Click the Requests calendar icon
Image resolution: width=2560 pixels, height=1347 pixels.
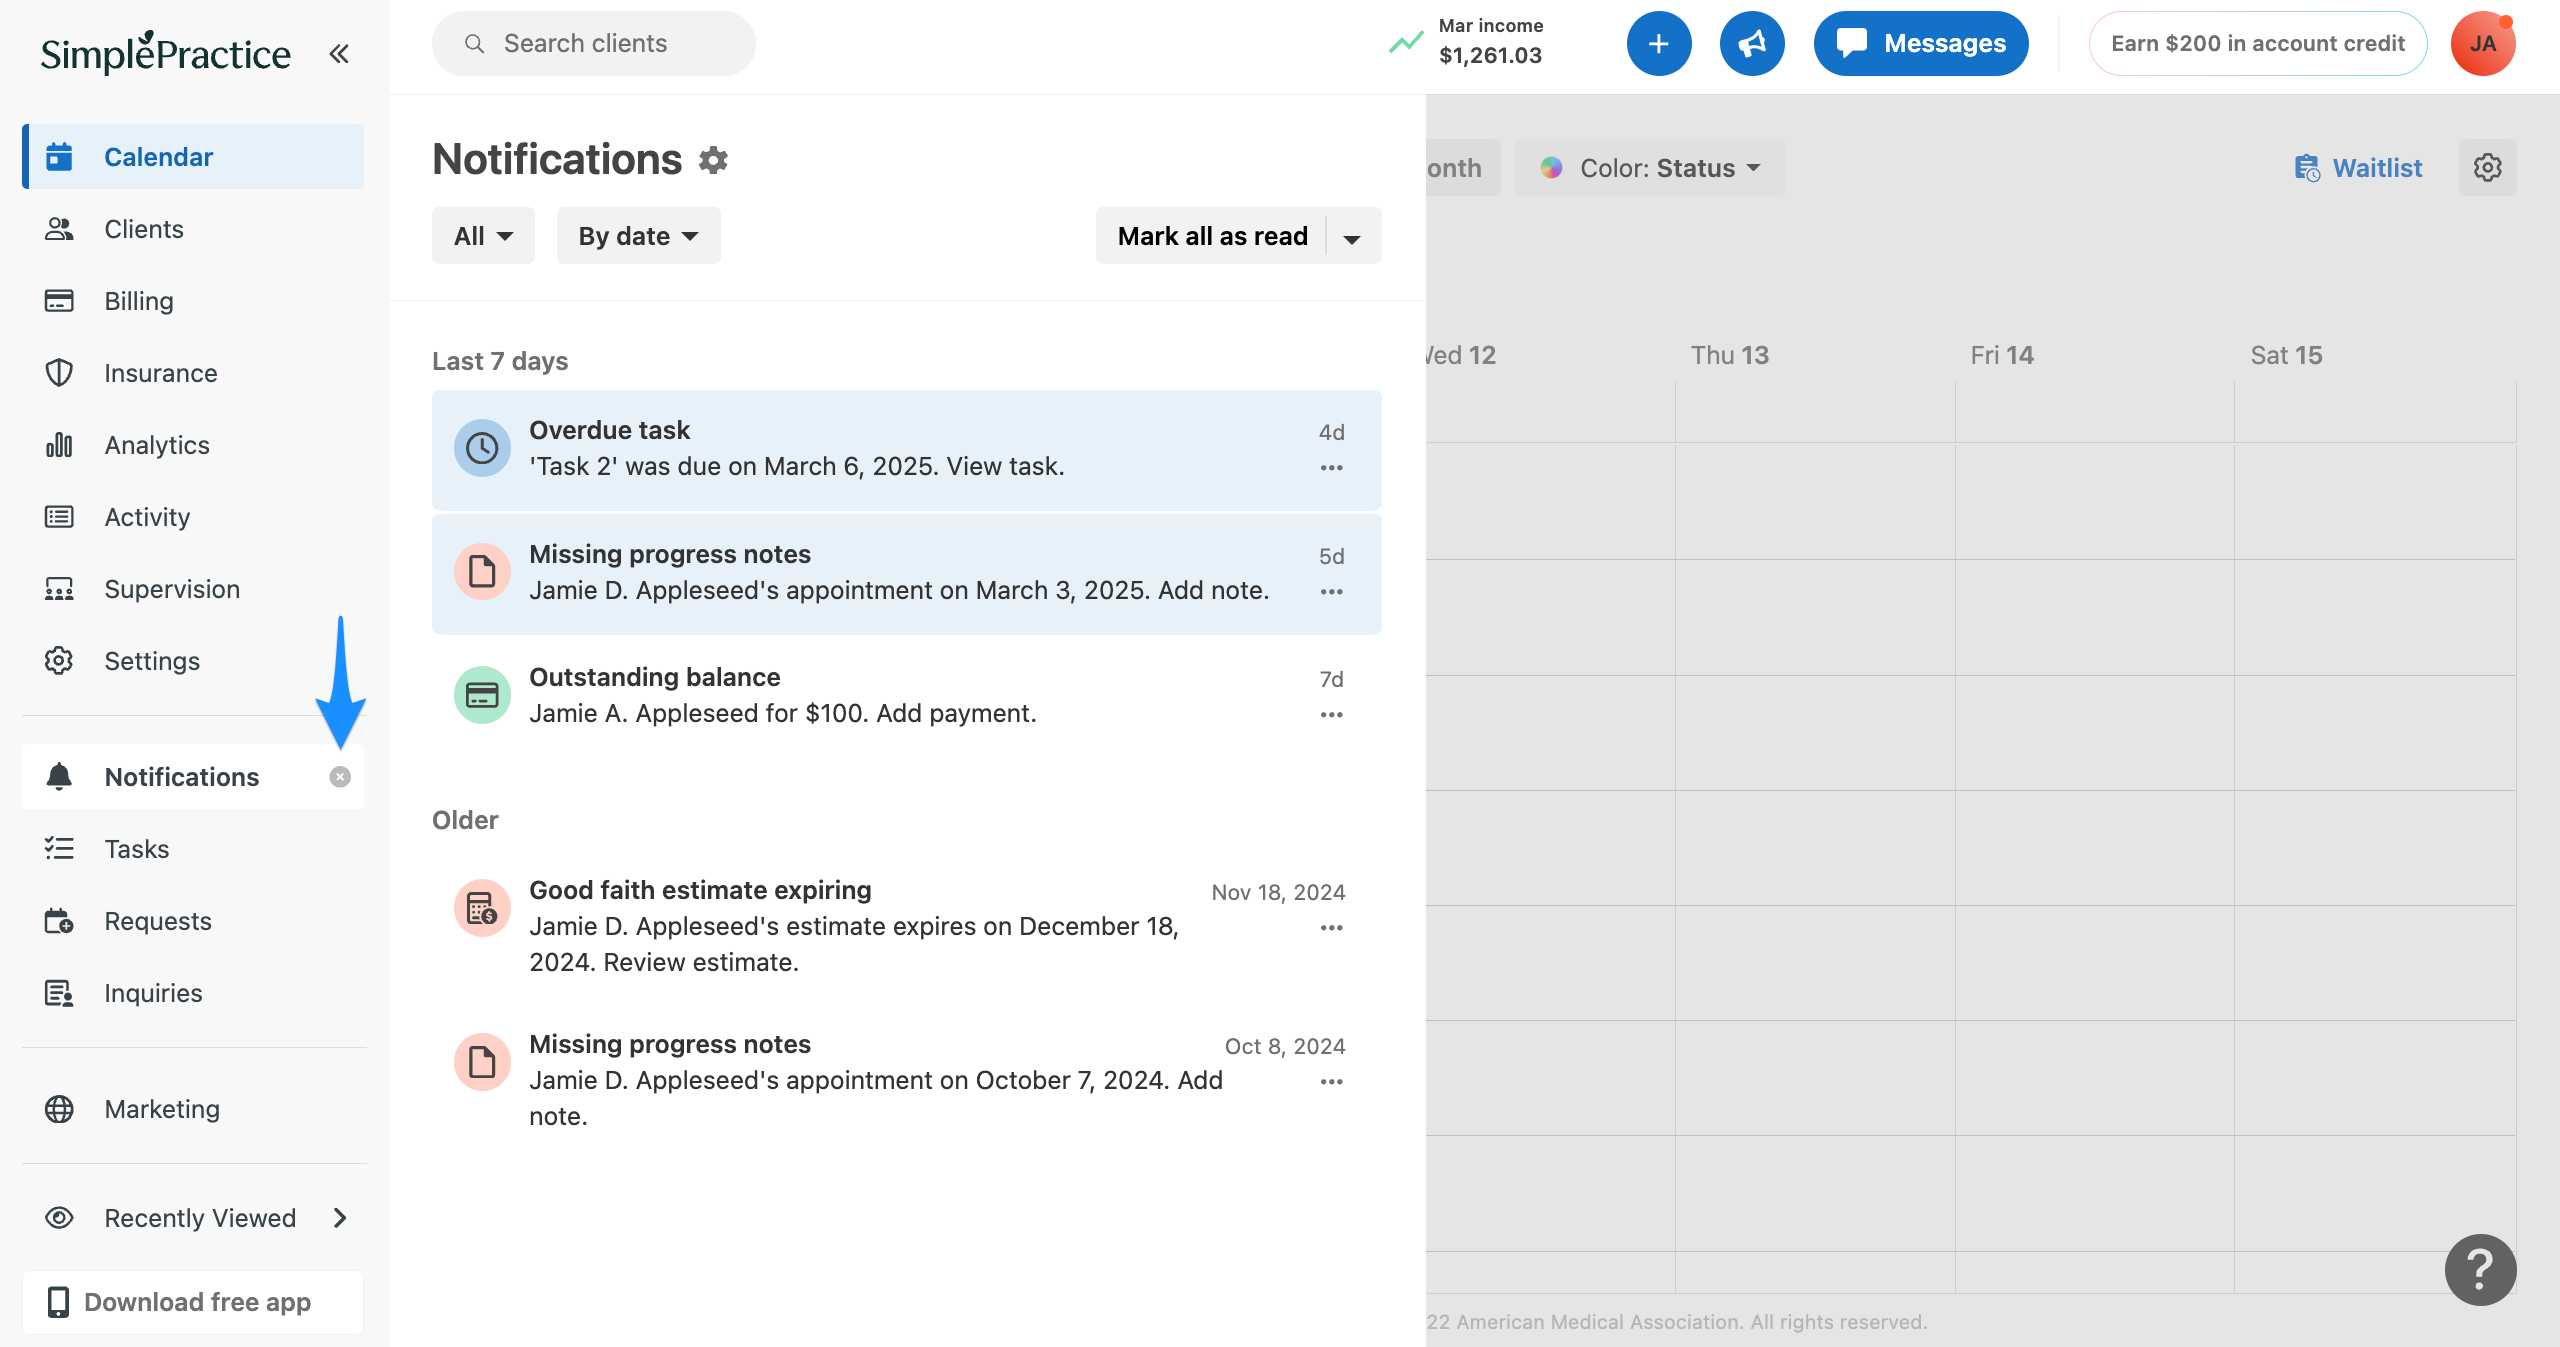(x=59, y=921)
